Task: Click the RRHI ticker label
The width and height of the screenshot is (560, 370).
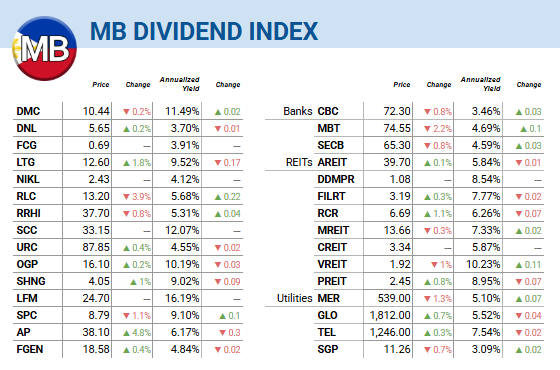Action: click(x=29, y=214)
